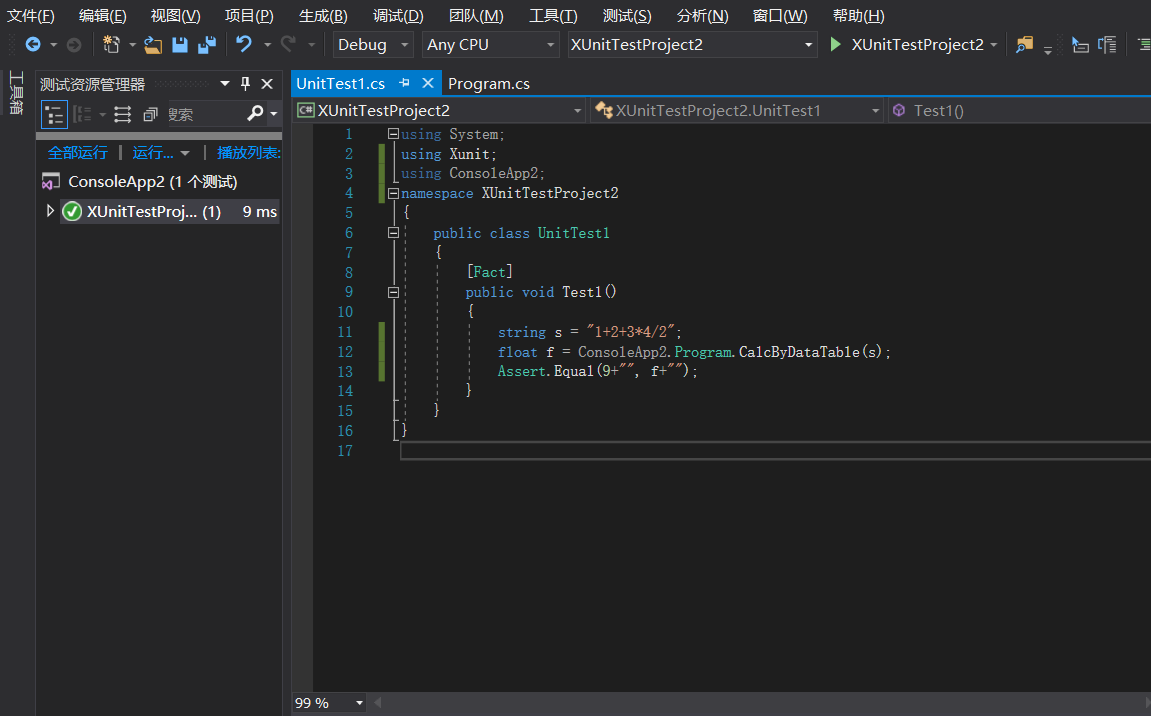Viewport: 1151px width, 716px height.
Task: Click the greyed Redo arrow icon
Action: [288, 45]
